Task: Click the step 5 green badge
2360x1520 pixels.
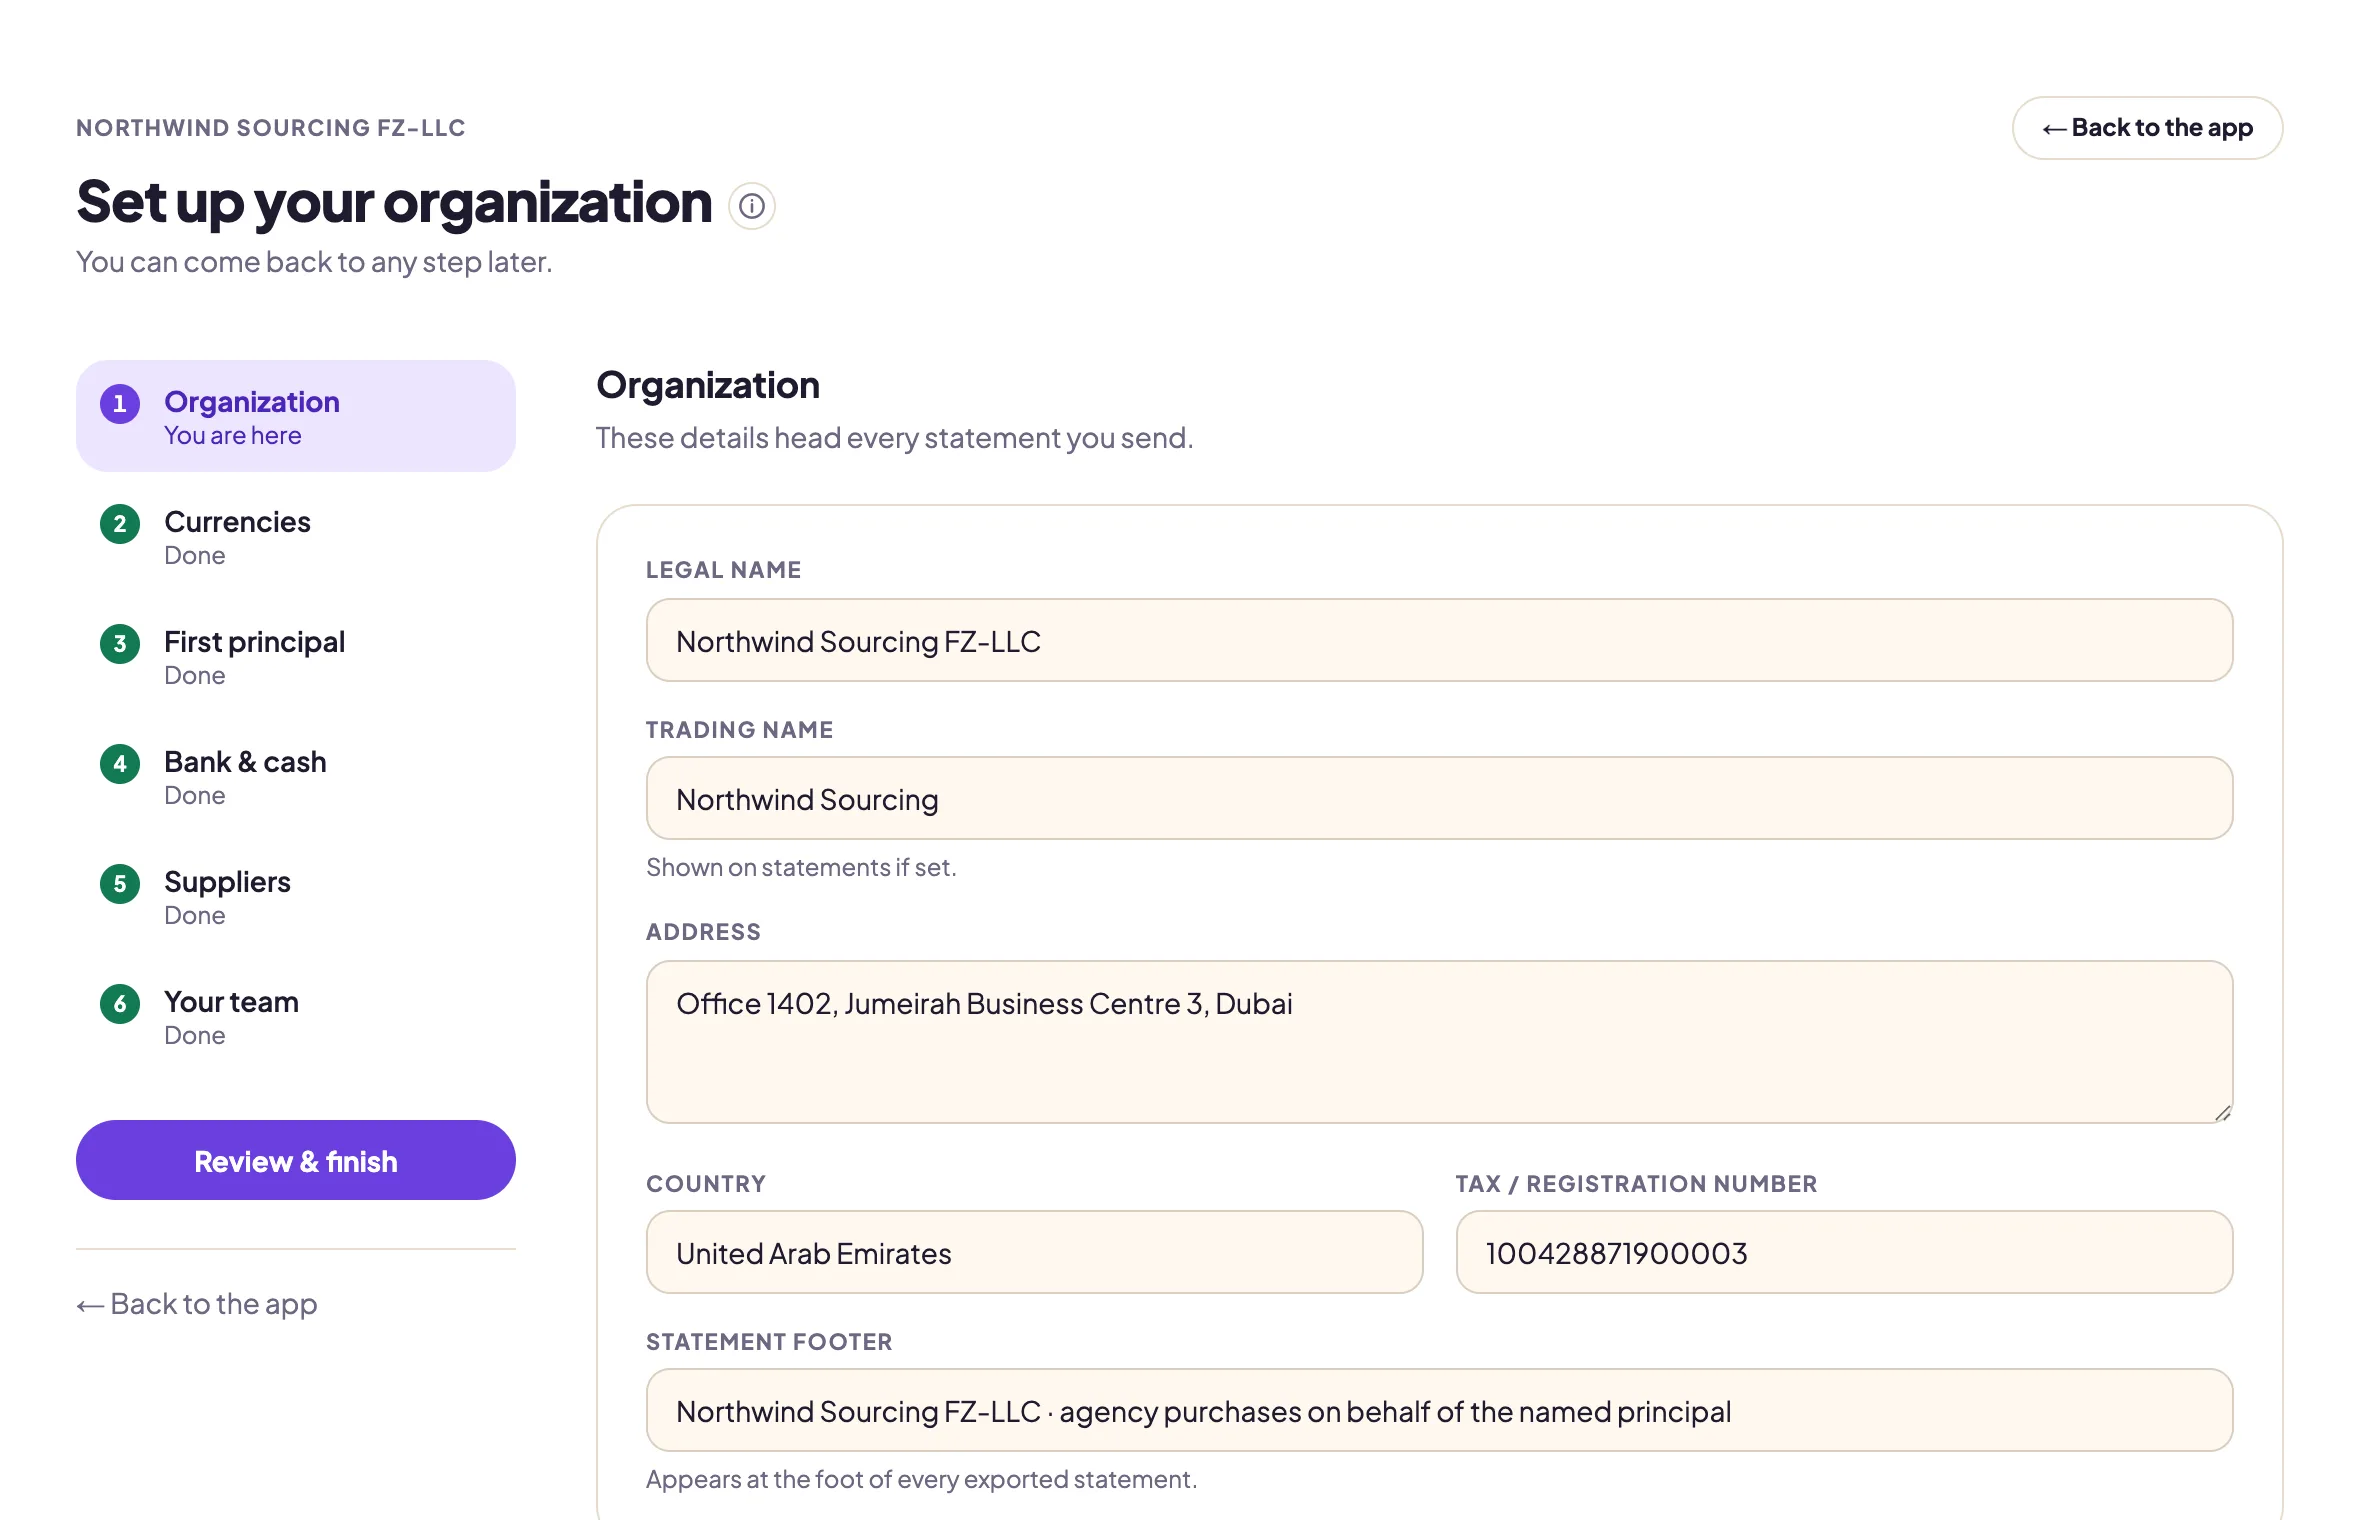Action: [120, 883]
